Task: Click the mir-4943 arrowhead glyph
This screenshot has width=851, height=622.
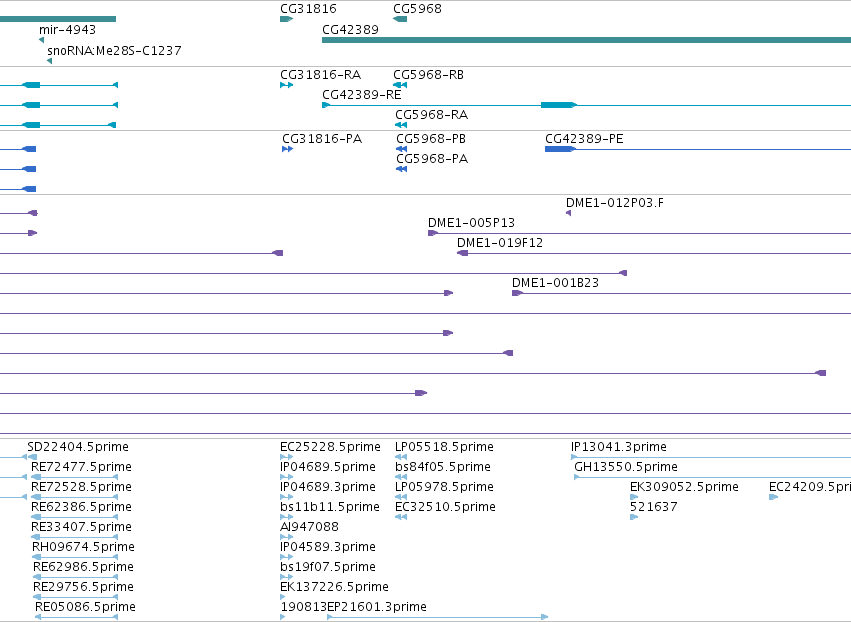Action: (41, 40)
